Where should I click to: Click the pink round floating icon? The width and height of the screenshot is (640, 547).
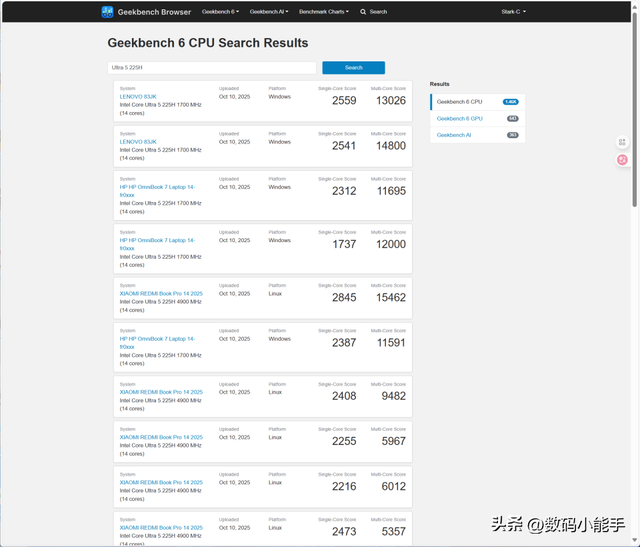tap(623, 159)
